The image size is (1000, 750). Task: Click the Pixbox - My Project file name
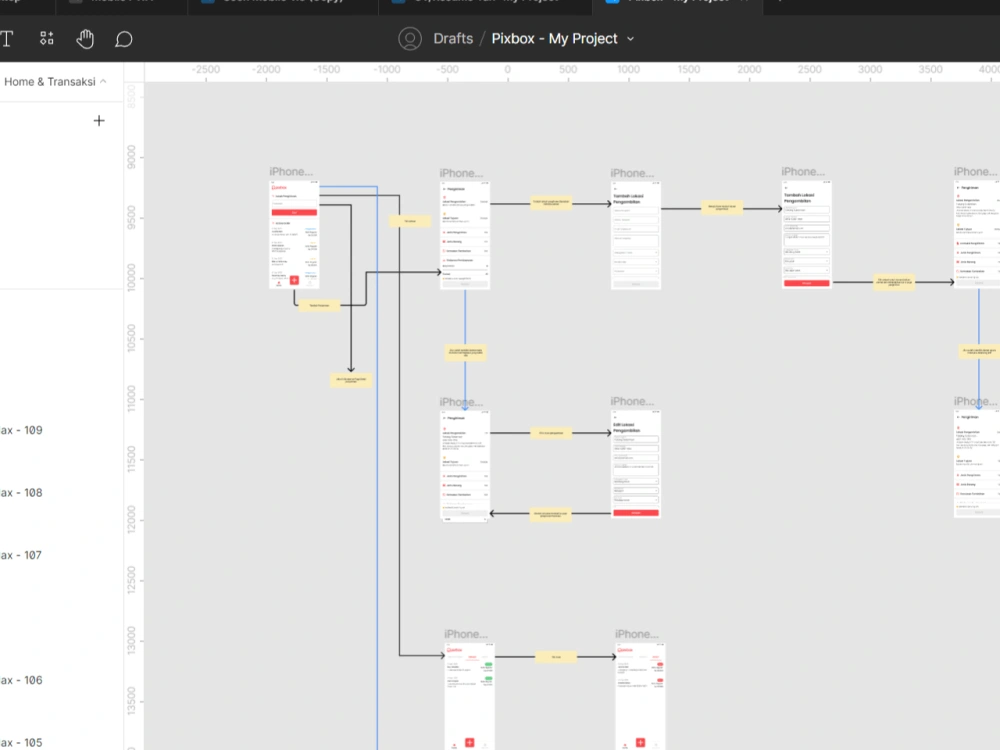[x=554, y=39]
